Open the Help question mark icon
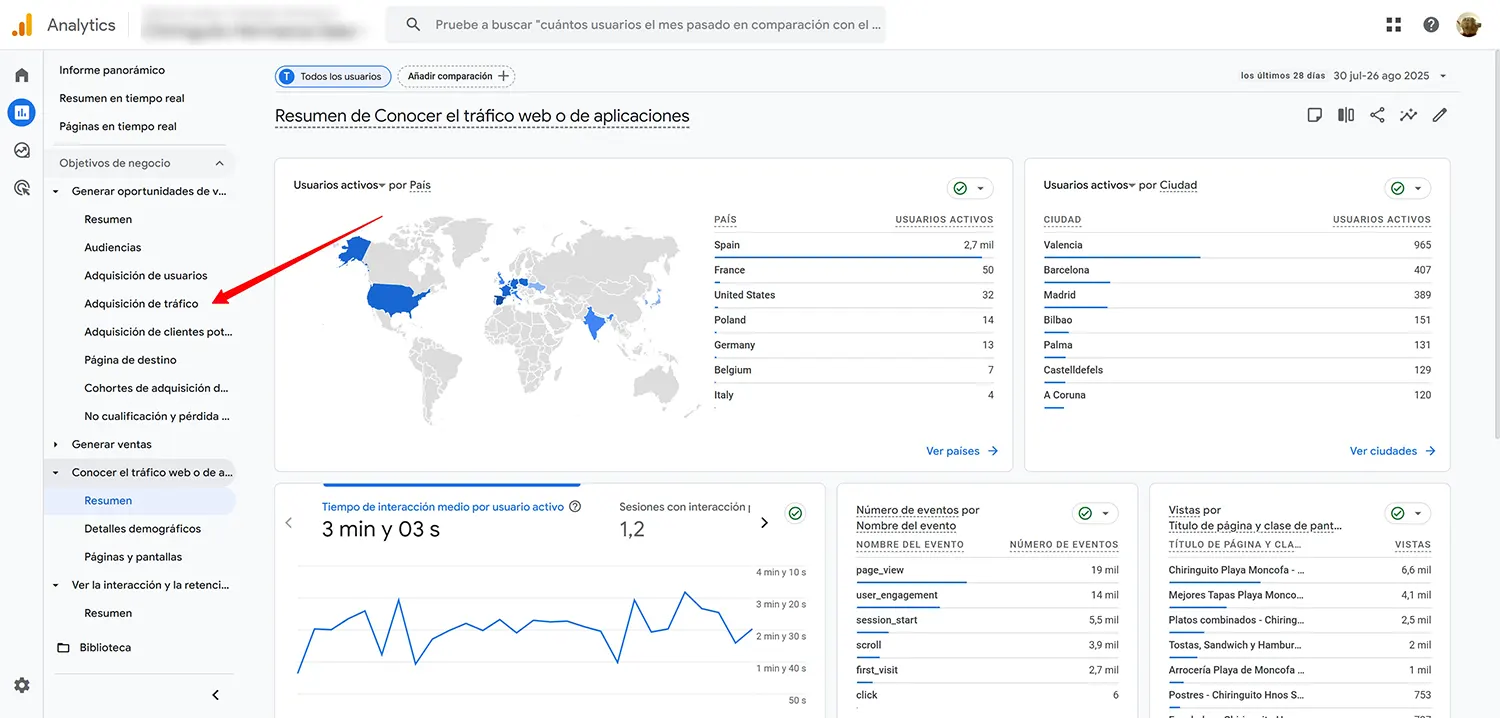1500x718 pixels. click(x=1430, y=23)
